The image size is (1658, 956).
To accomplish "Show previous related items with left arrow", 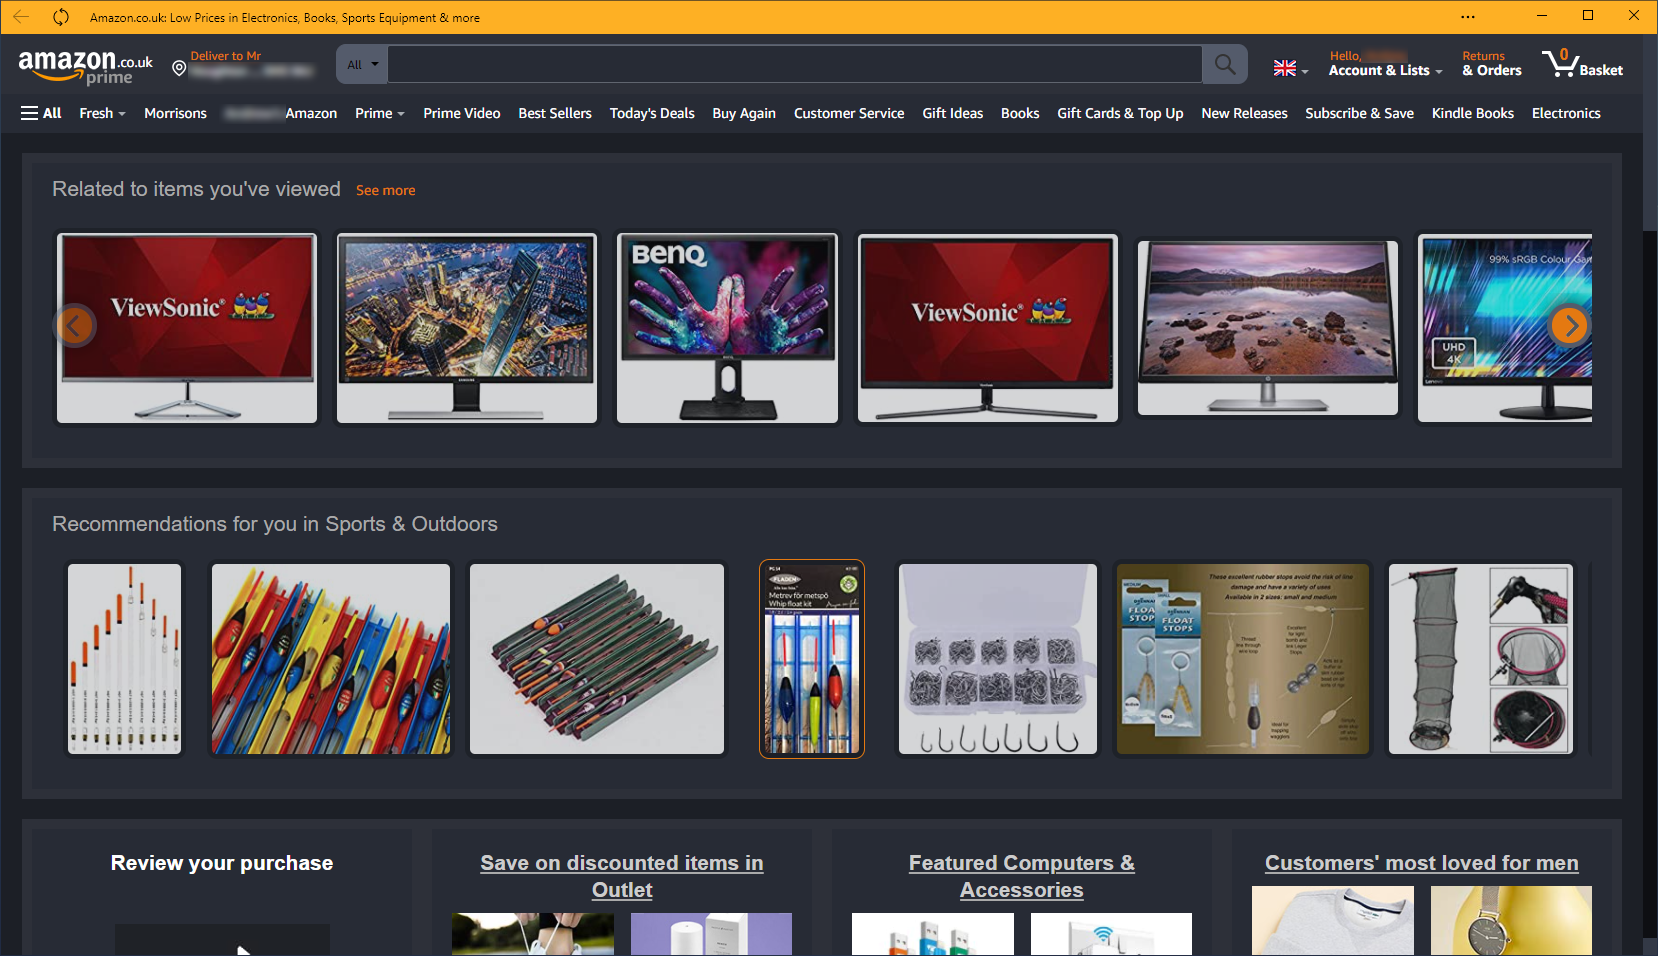I will 75,325.
